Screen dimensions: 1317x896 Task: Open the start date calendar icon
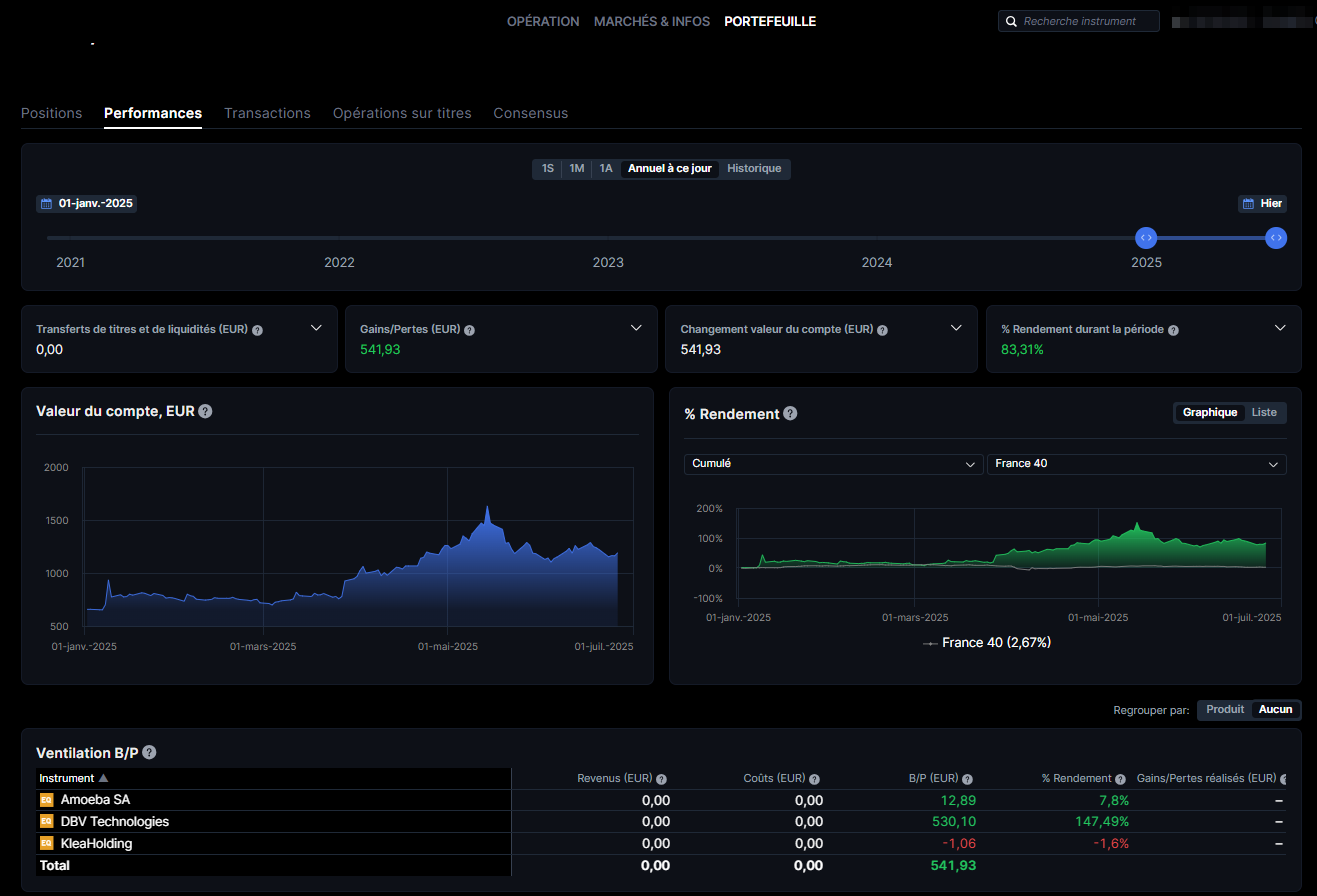coord(46,204)
